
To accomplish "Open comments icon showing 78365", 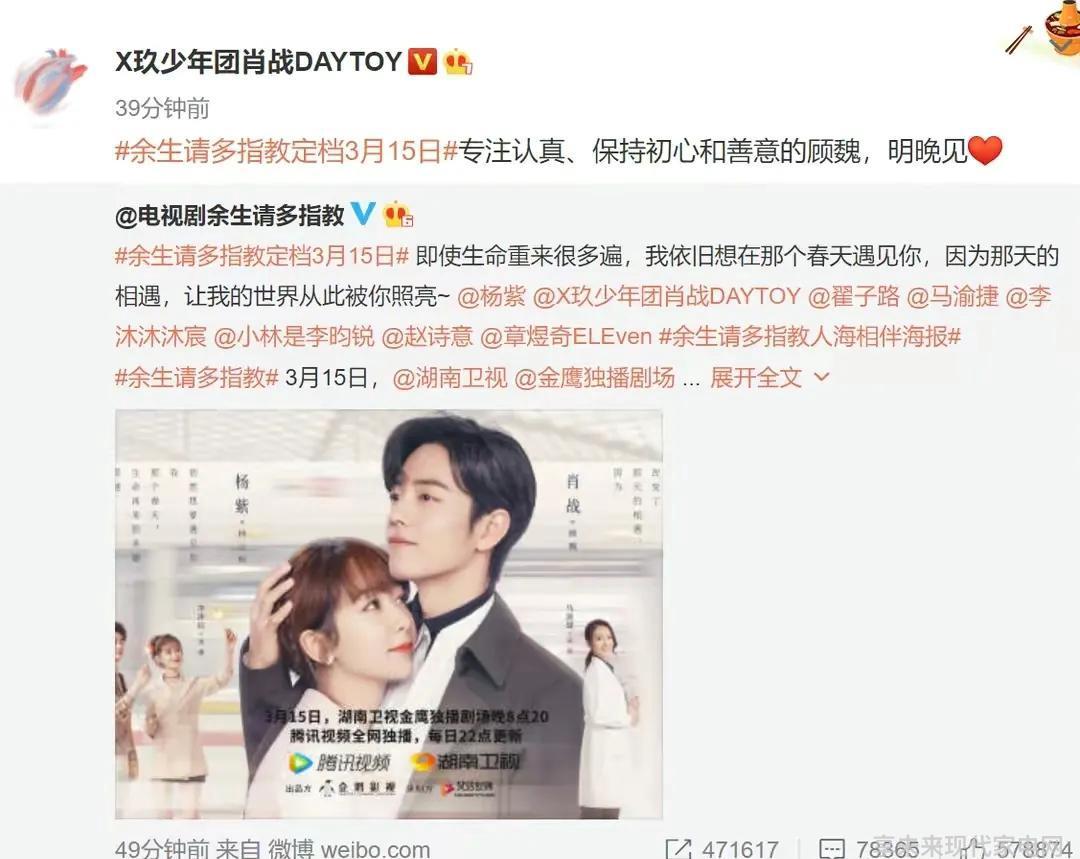I will [831, 849].
